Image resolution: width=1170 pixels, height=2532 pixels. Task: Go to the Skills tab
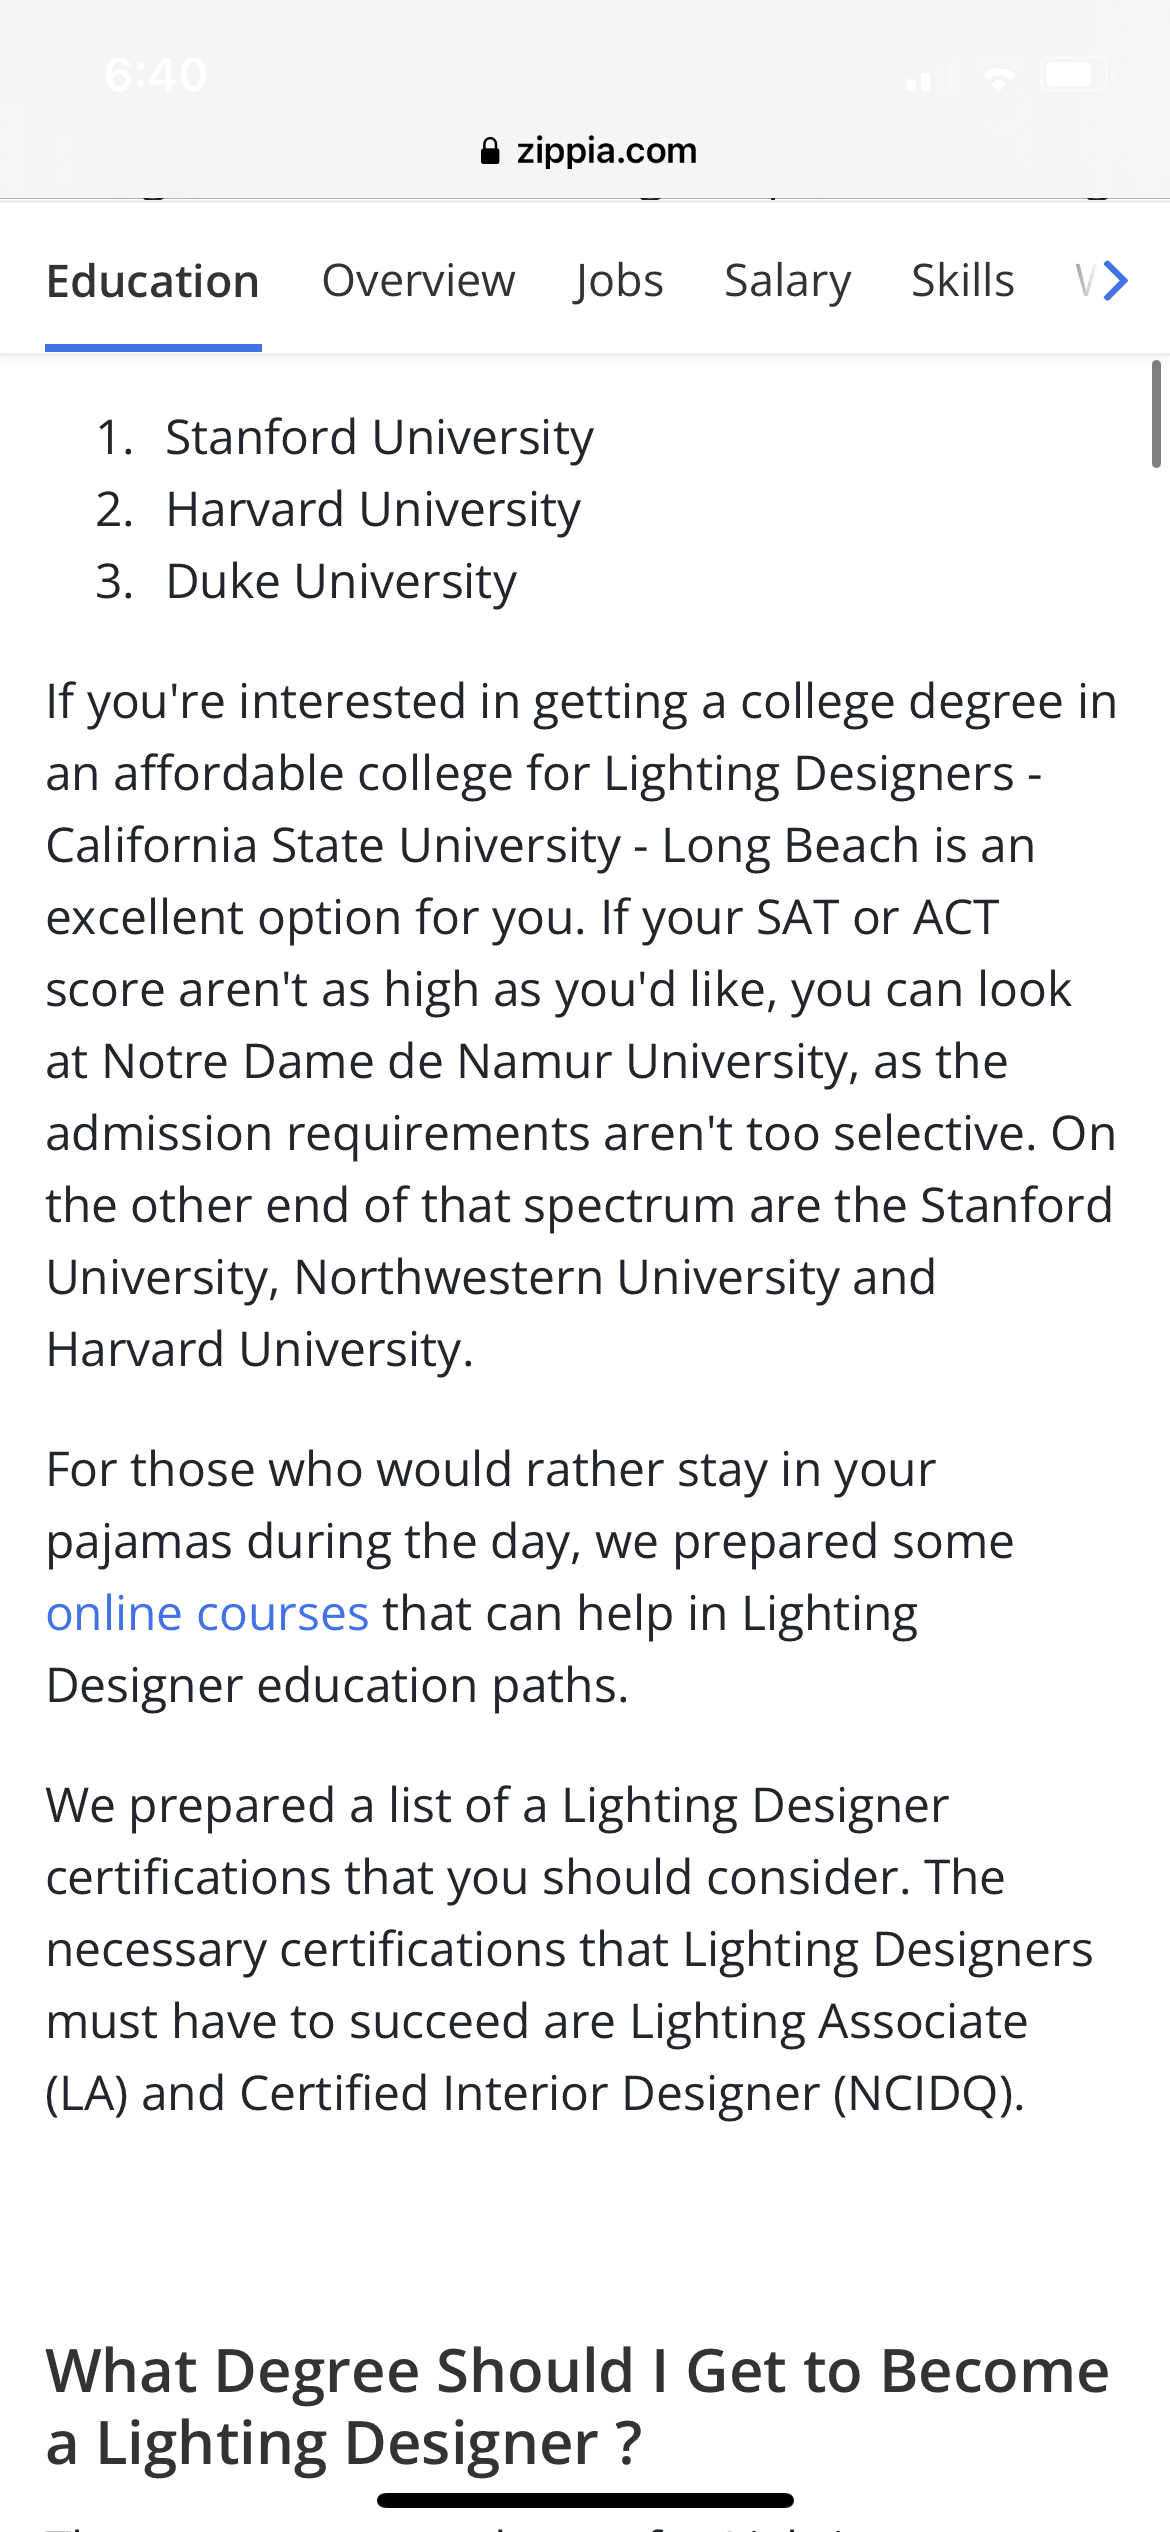963,281
